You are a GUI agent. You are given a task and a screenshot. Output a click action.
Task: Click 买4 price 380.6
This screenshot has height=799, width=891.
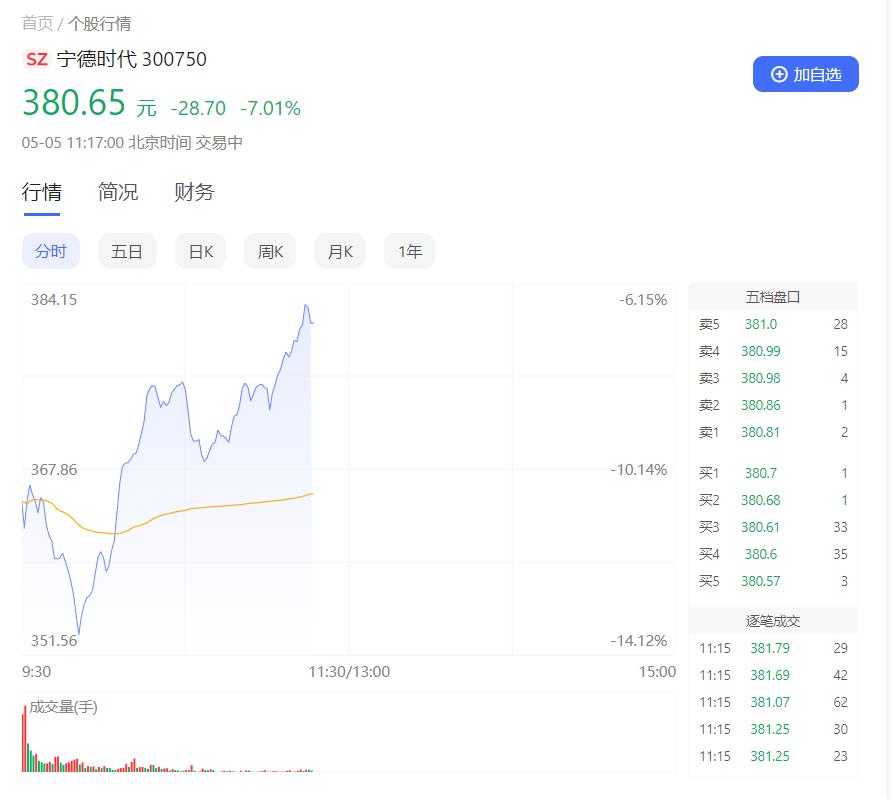pyautogui.click(x=761, y=554)
